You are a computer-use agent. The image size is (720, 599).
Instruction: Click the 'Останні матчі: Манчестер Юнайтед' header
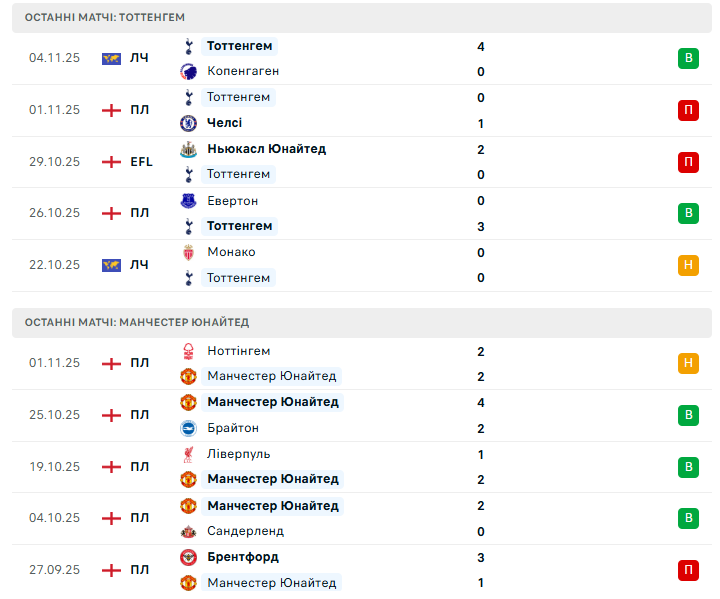137,322
